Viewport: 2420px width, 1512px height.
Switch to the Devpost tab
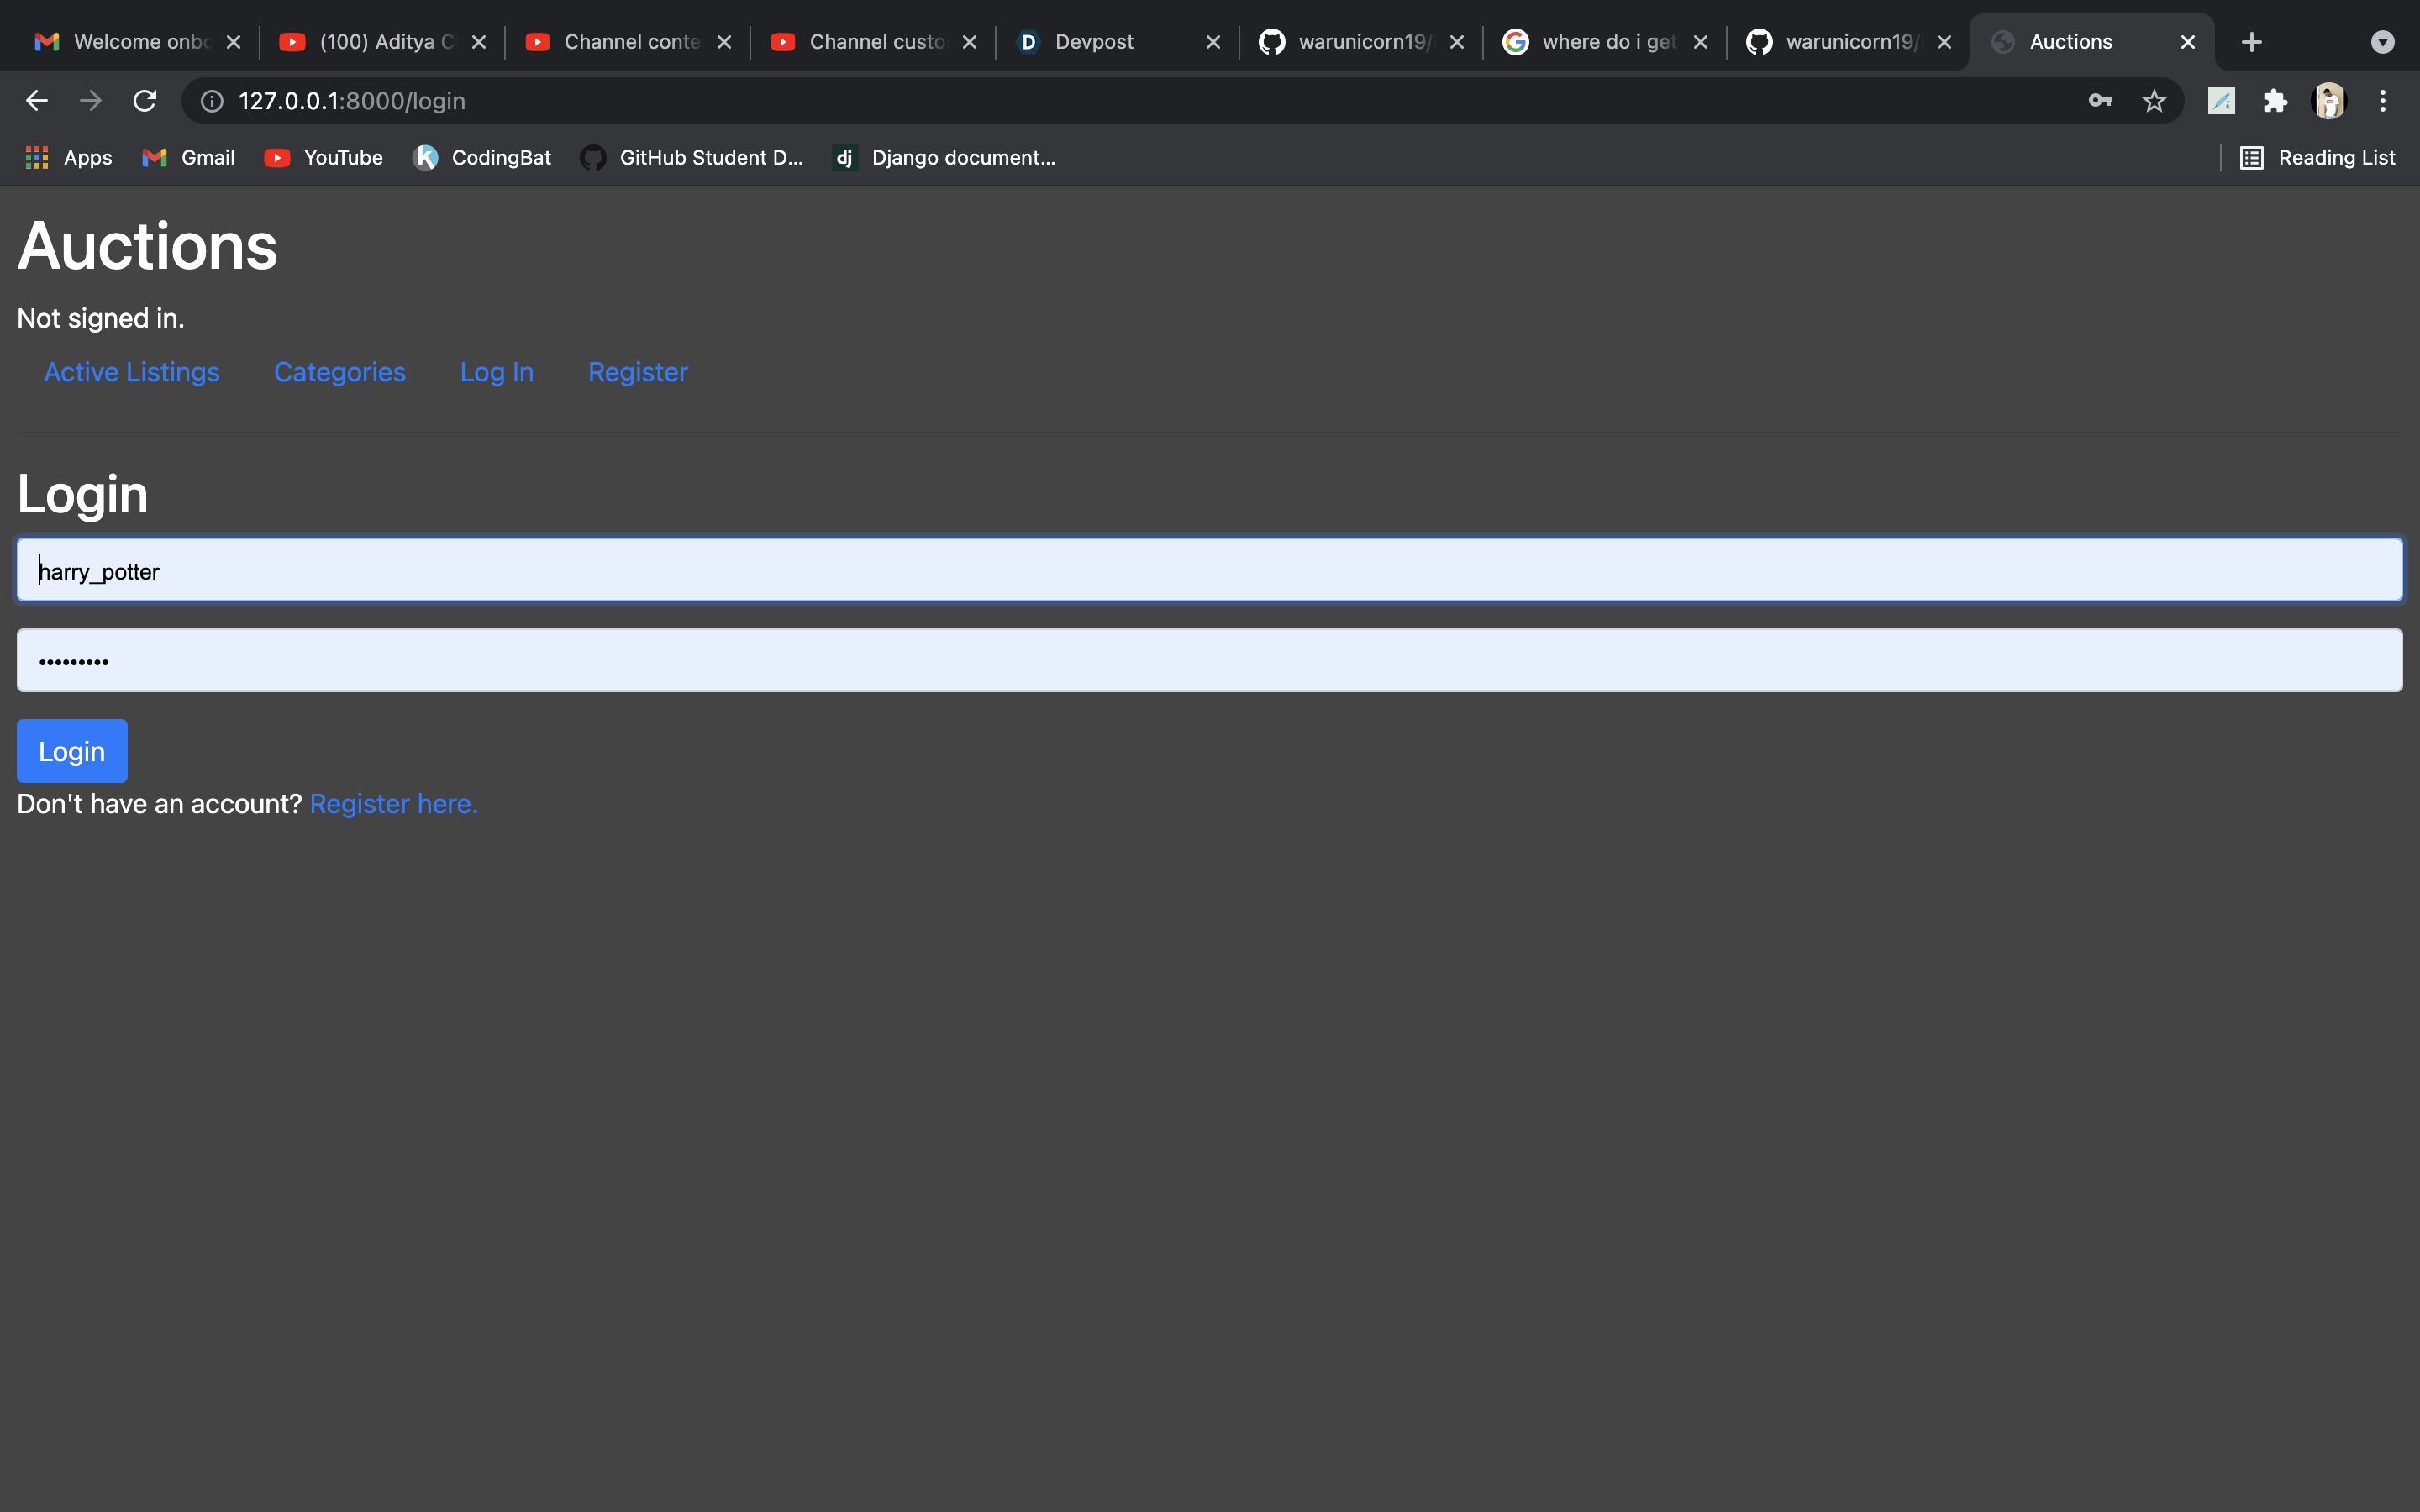1094,42
